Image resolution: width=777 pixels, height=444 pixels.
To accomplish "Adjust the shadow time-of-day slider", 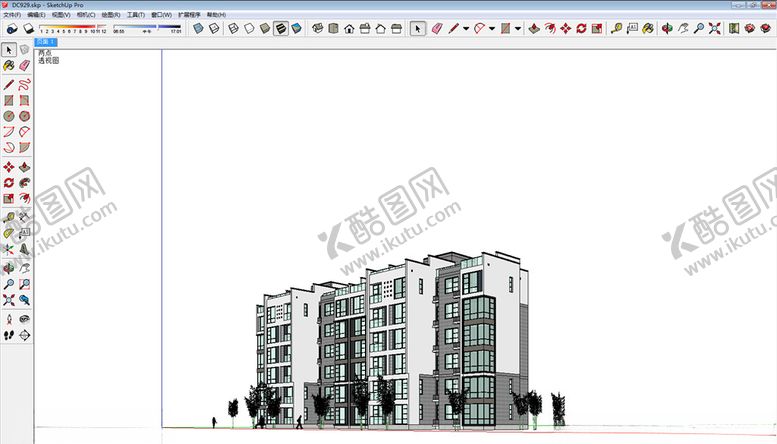I will click(x=148, y=27).
